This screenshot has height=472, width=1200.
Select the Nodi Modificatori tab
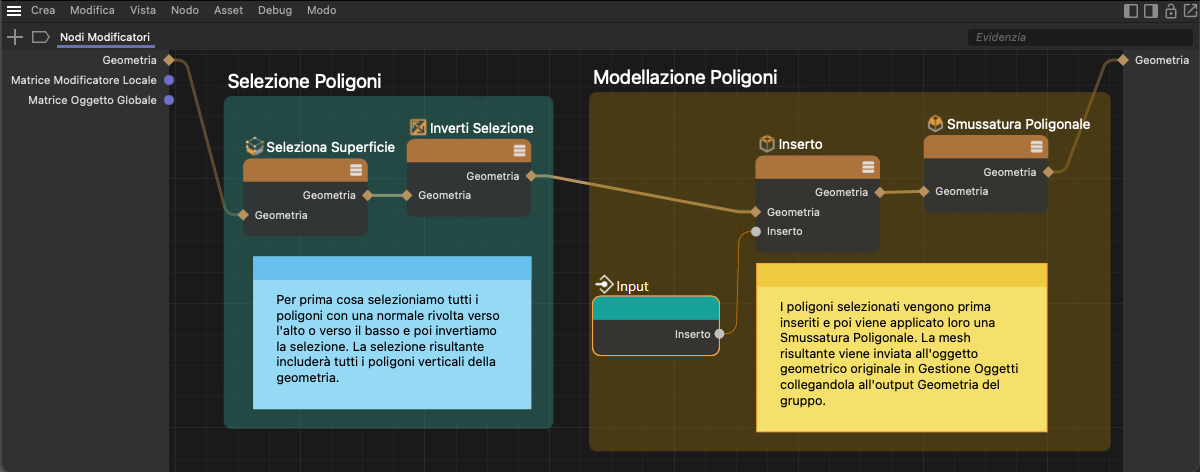pyautogui.click(x=105, y=37)
